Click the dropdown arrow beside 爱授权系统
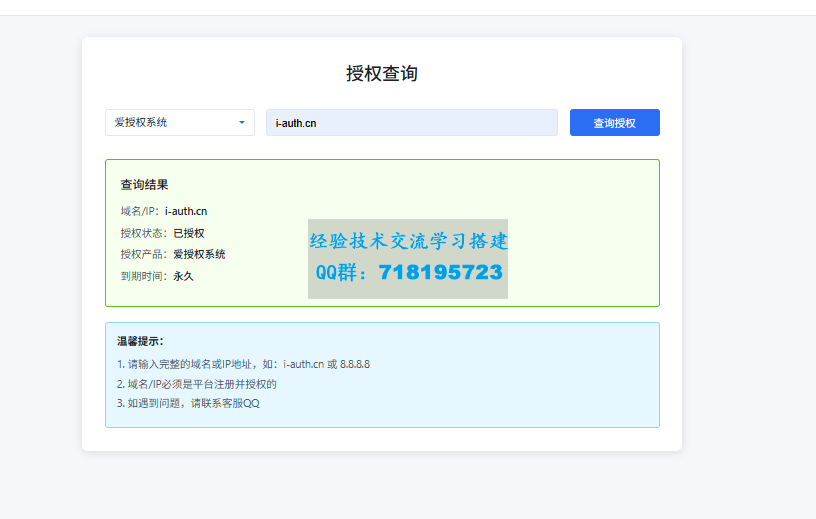The width and height of the screenshot is (816, 519). point(241,123)
